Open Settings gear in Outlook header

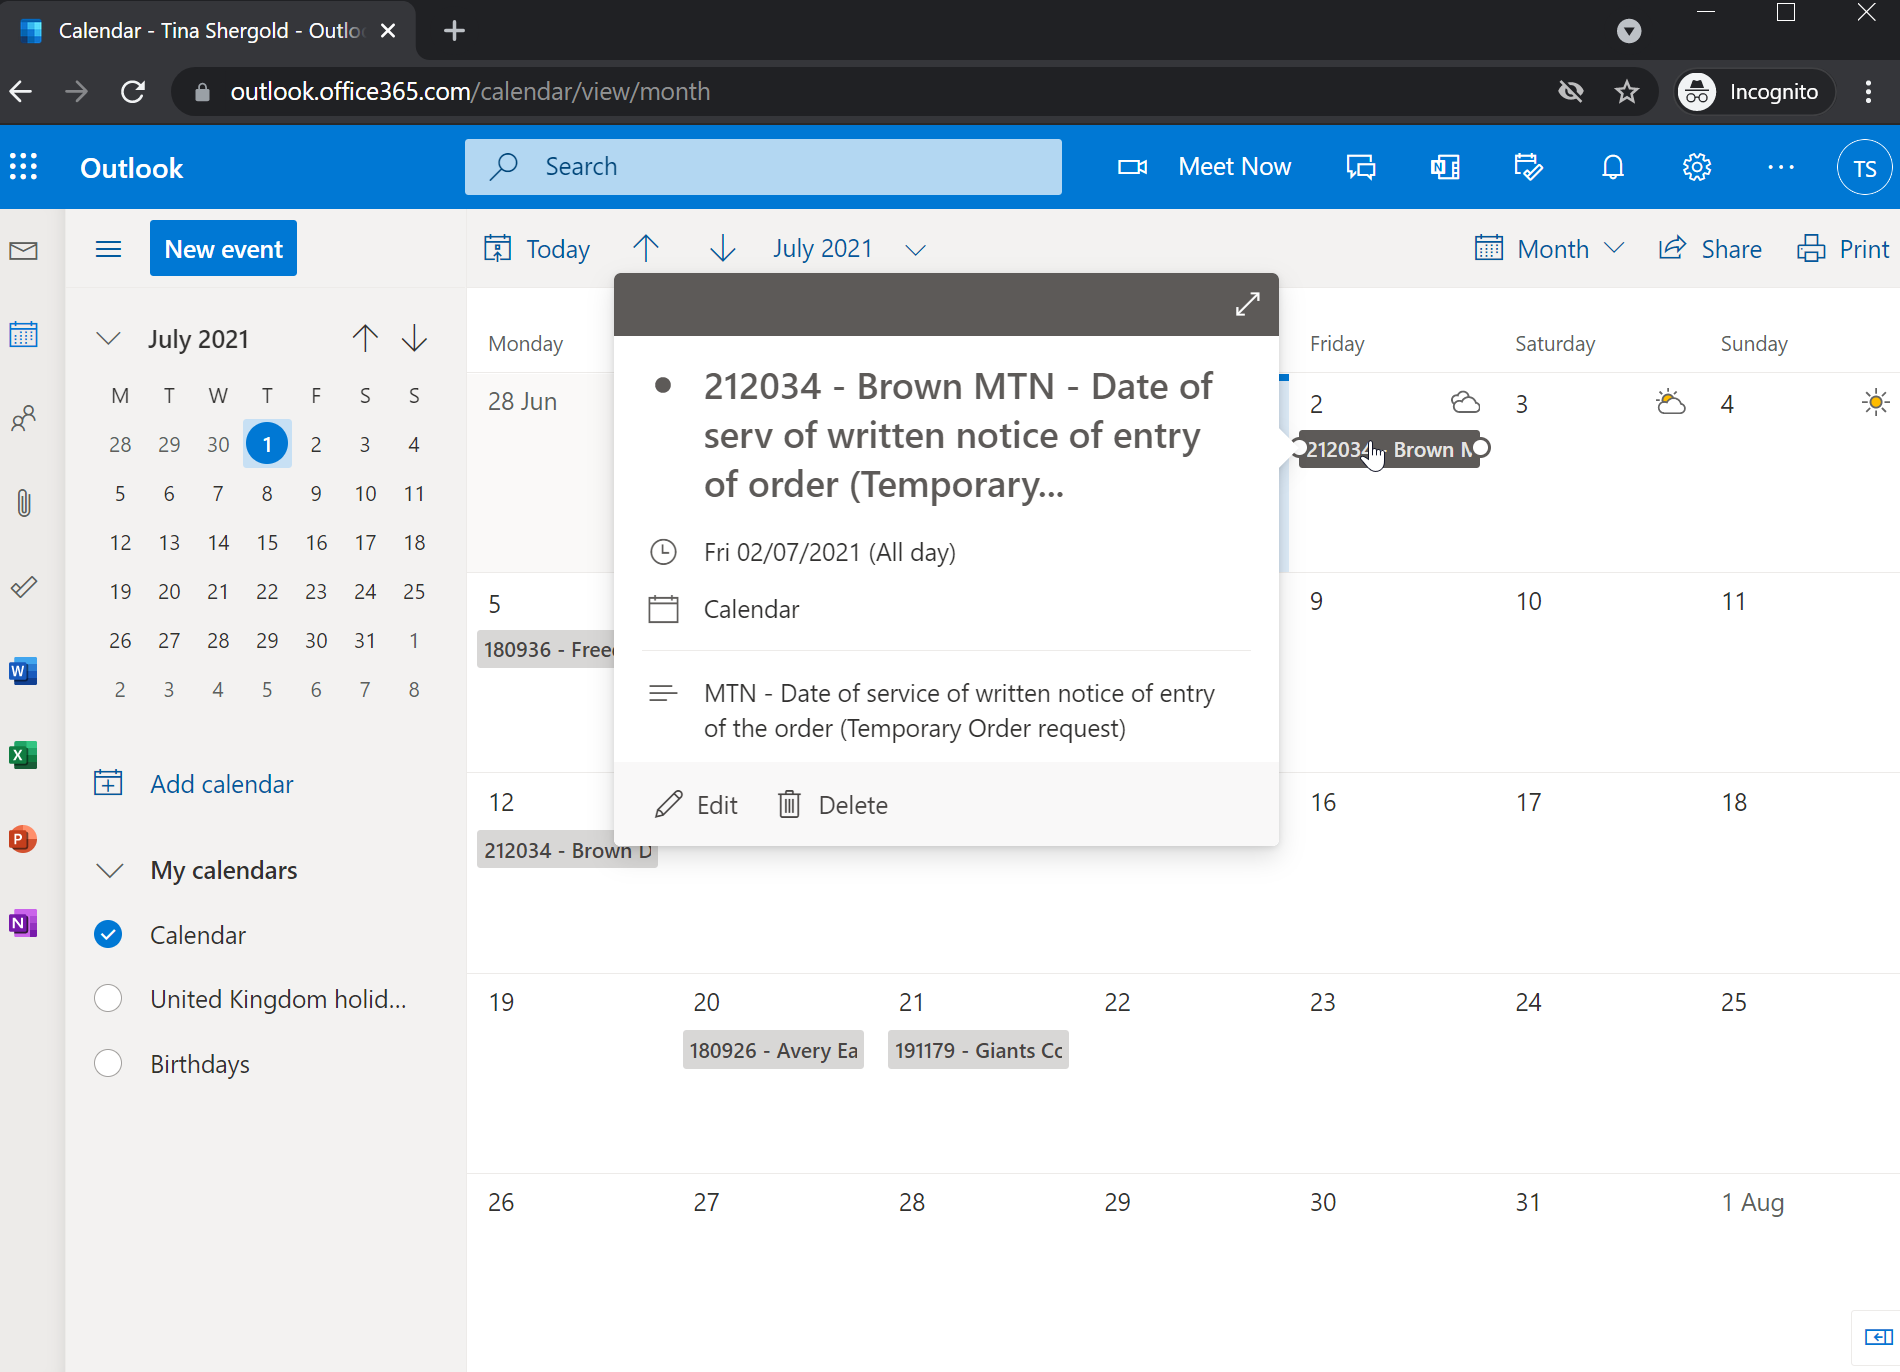(1696, 167)
